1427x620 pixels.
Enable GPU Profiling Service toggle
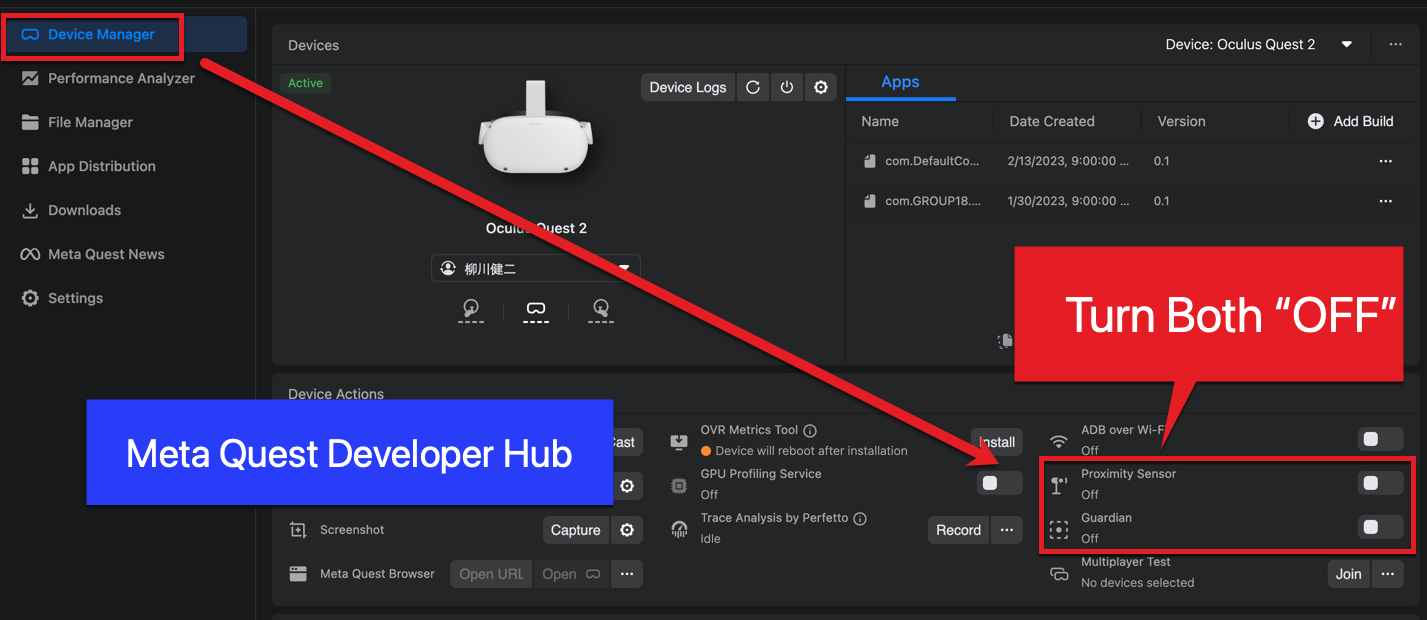click(x=998, y=483)
